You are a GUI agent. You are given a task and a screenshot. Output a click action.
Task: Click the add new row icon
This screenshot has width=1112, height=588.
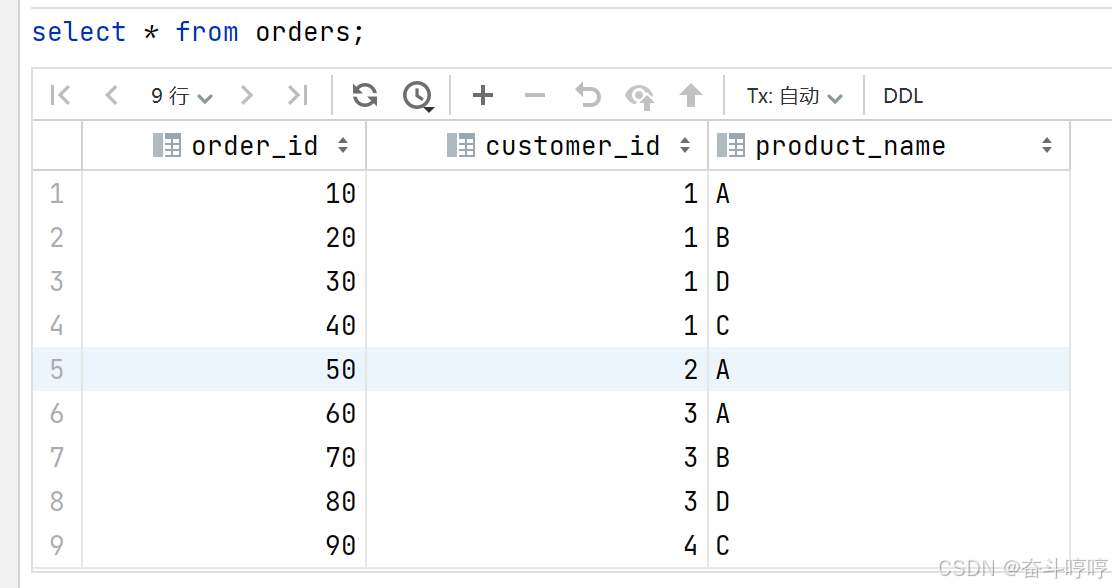coord(483,95)
